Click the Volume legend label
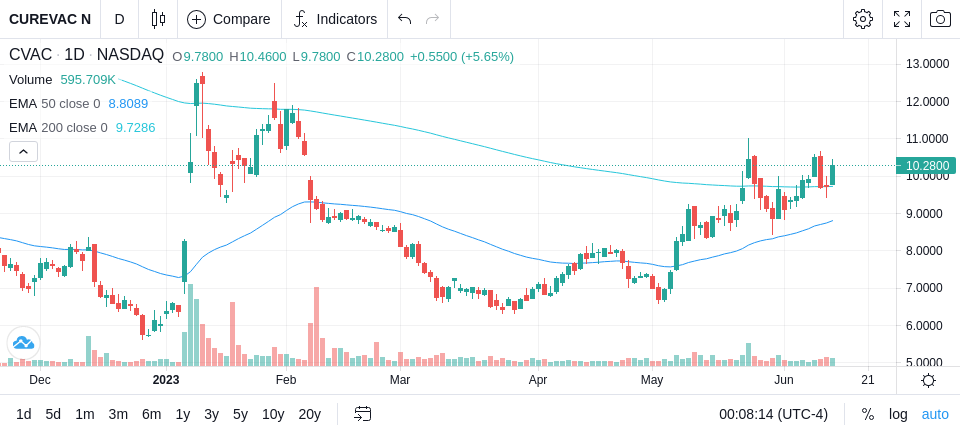960x433 pixels. click(x=31, y=80)
